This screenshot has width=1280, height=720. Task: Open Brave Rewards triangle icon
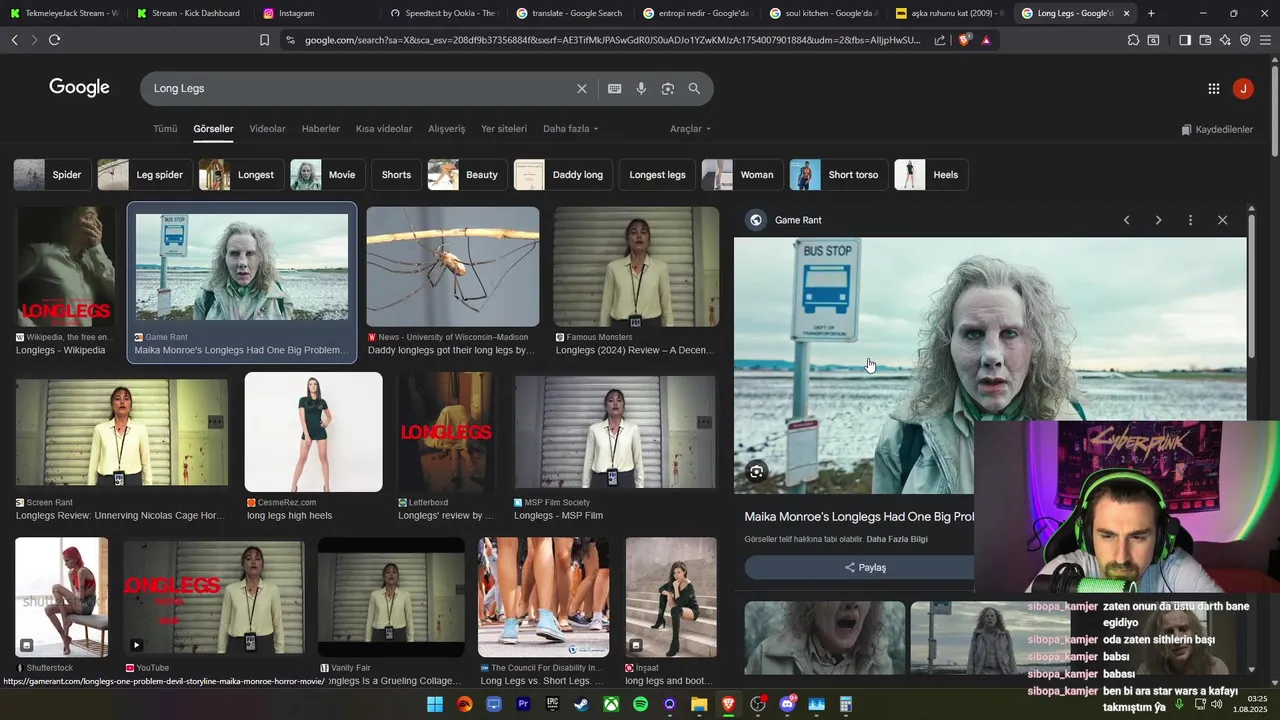click(986, 40)
